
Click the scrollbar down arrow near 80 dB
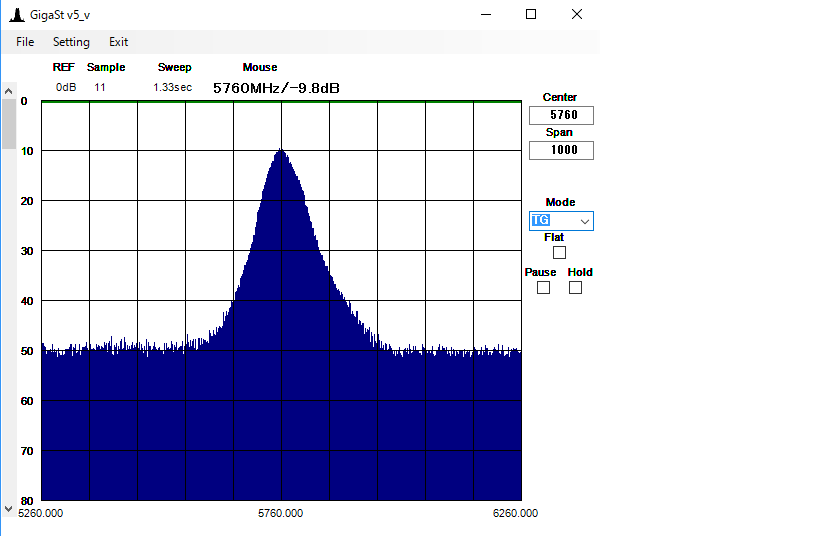8,507
